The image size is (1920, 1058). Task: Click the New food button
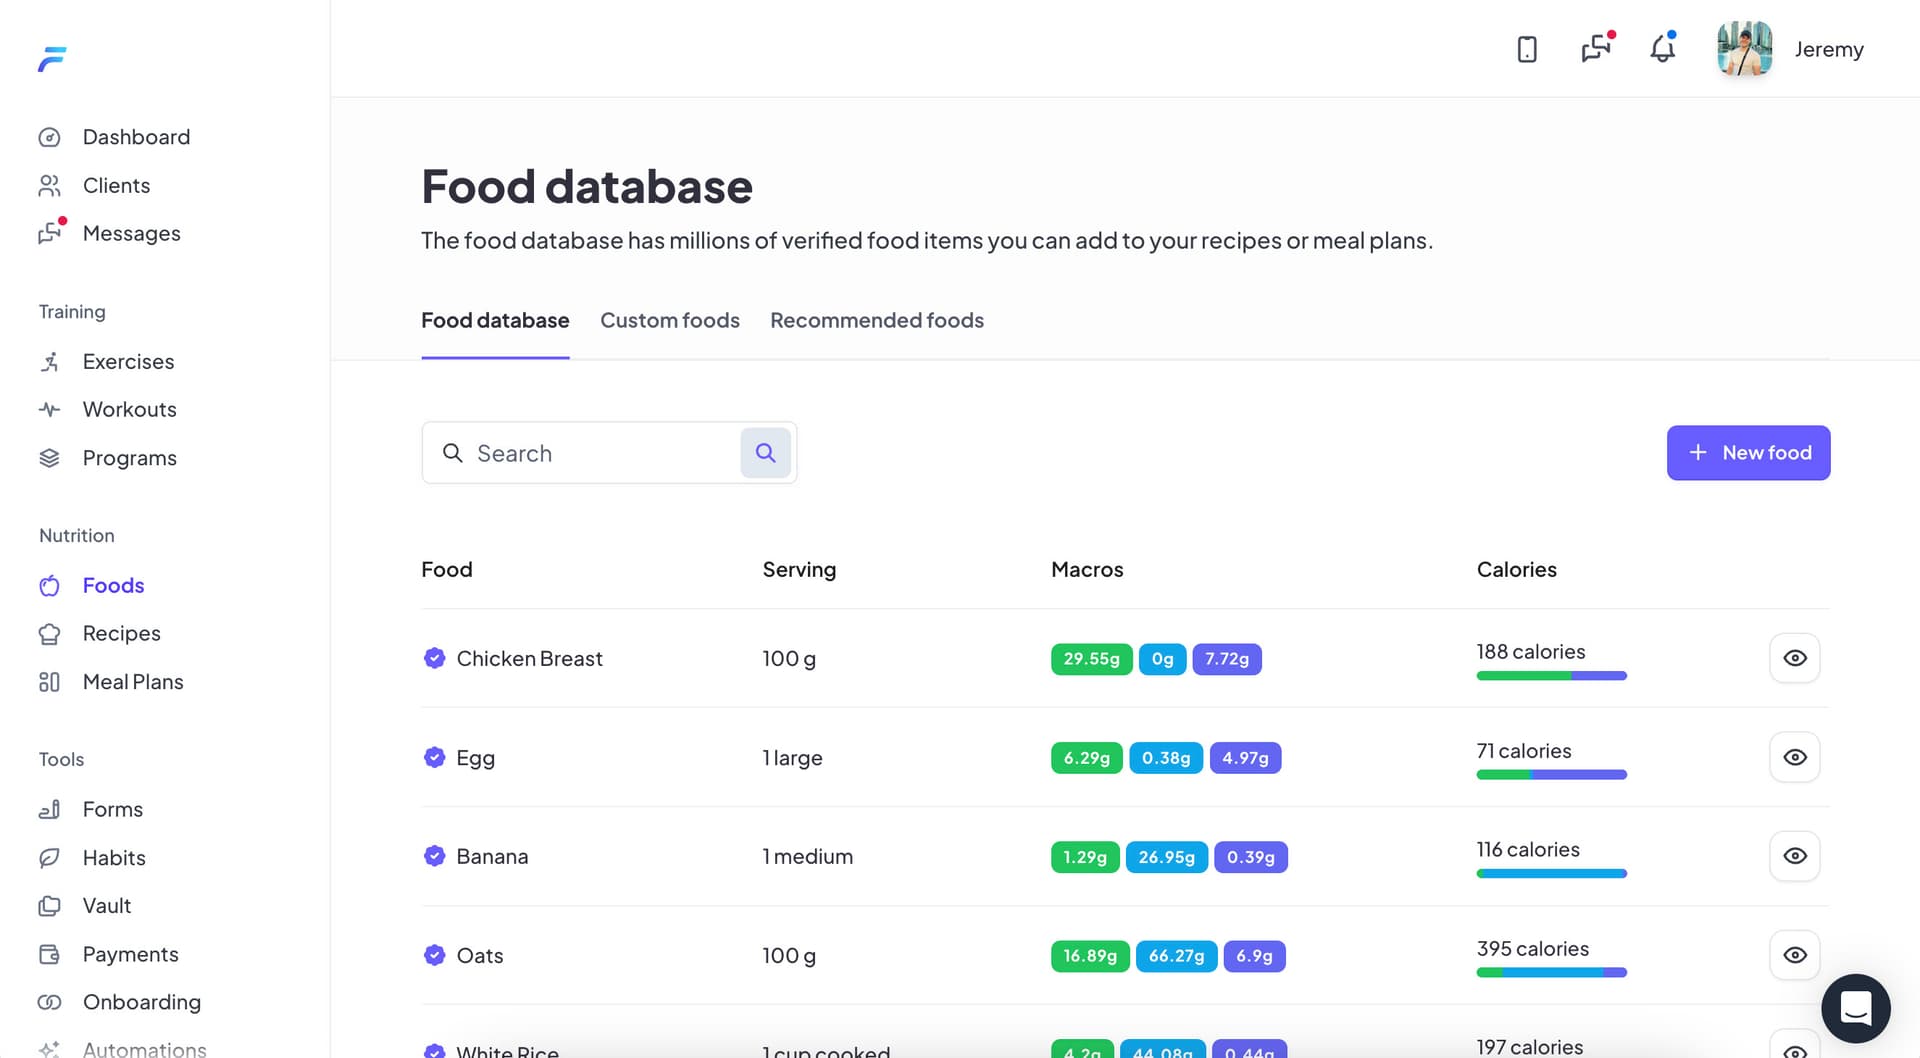coord(1748,452)
